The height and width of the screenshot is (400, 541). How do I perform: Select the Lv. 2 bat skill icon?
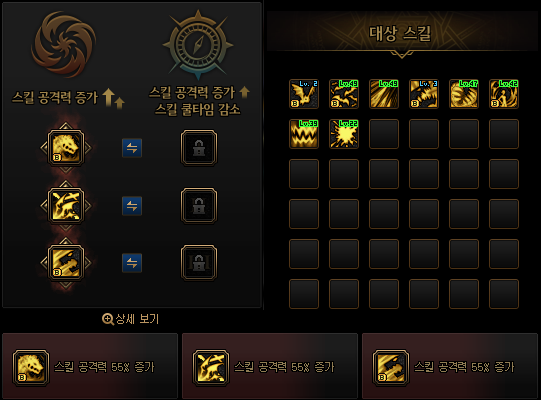(304, 94)
